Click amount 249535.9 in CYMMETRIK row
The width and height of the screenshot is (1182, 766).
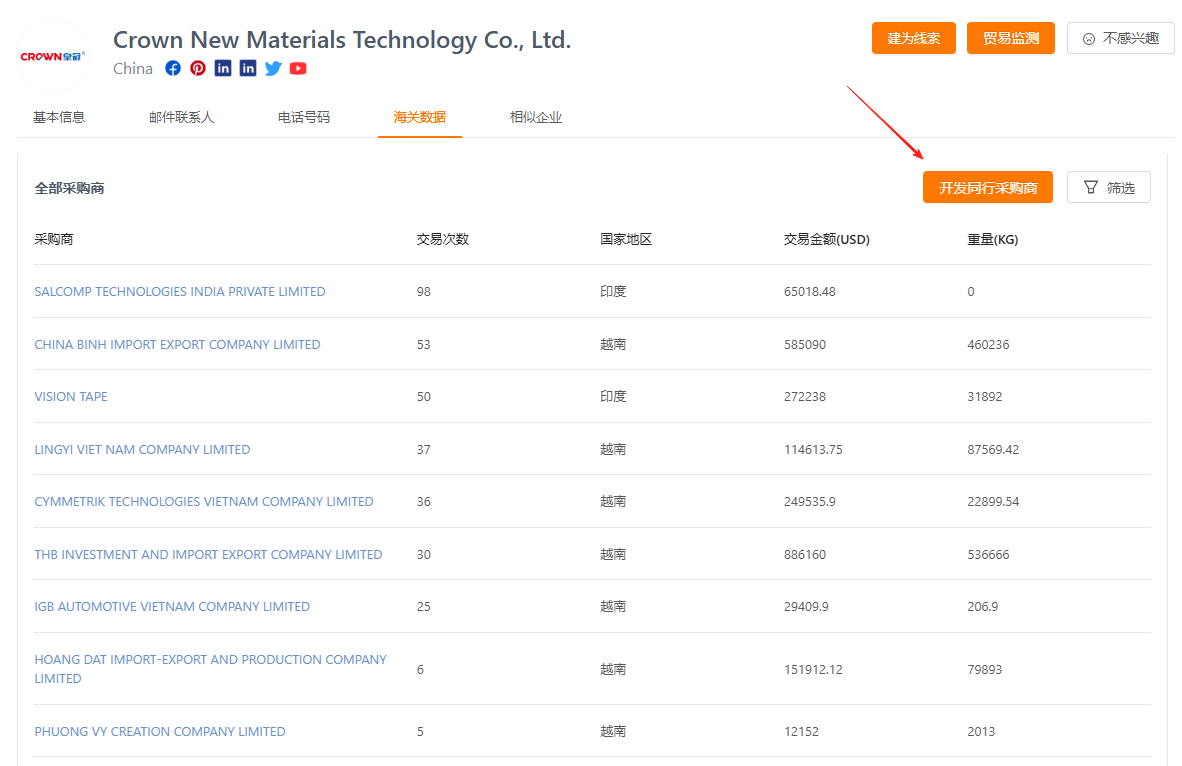click(810, 501)
